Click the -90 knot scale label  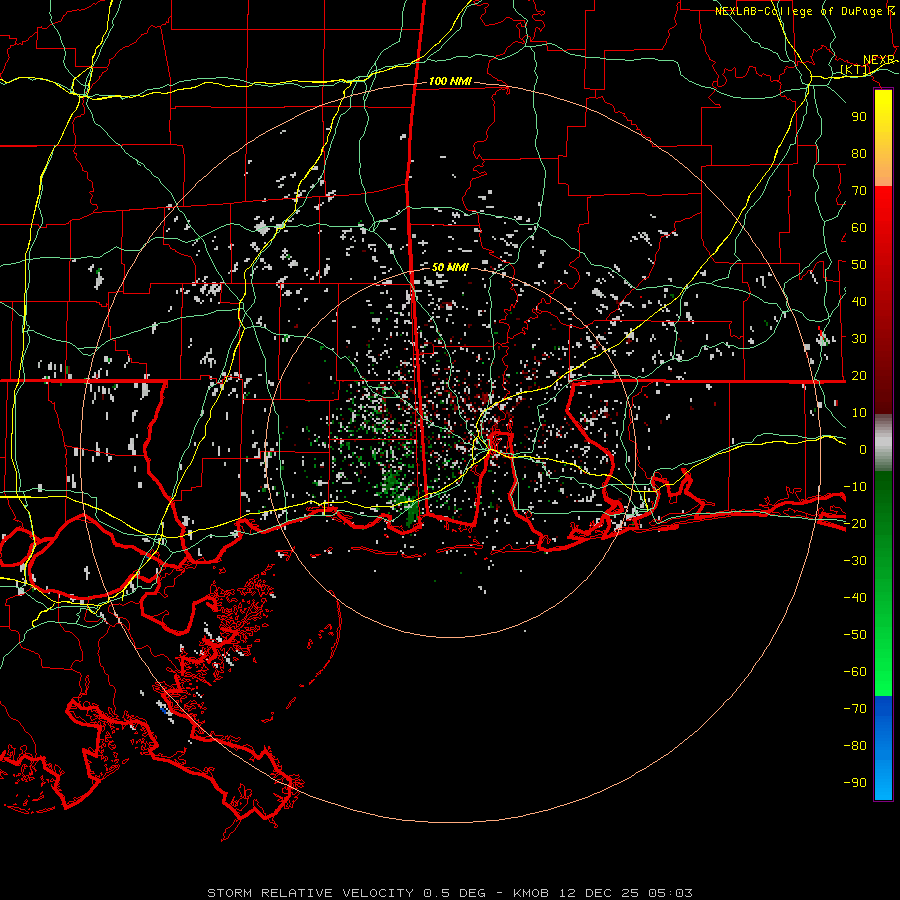(x=855, y=783)
